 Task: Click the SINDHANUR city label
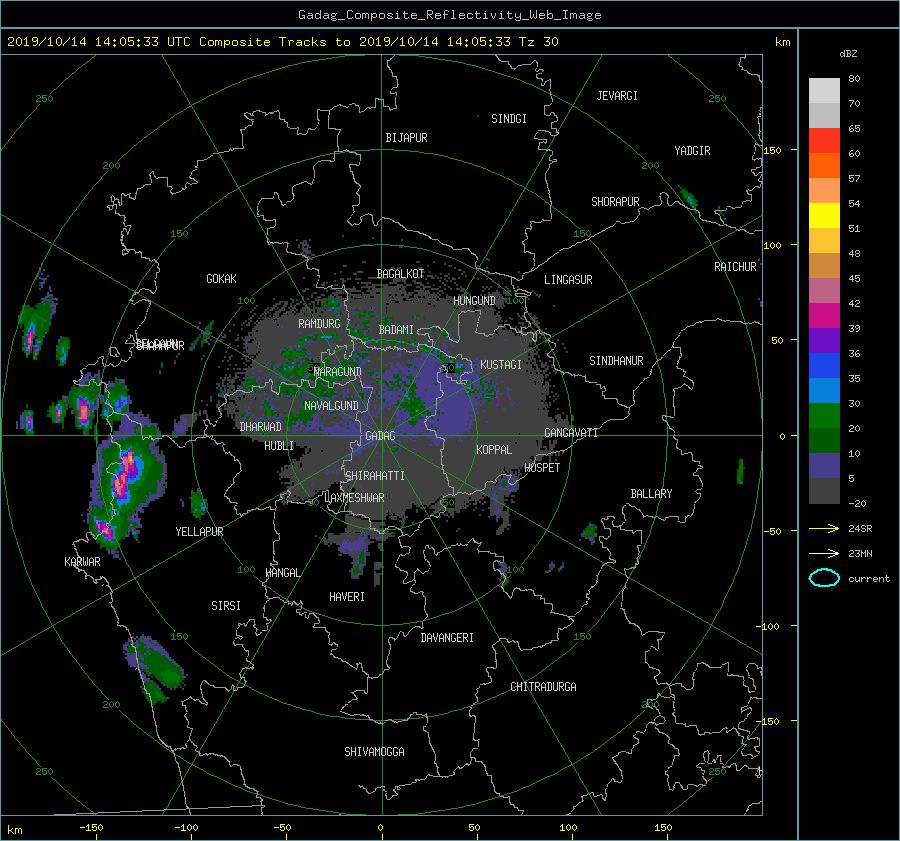pos(616,361)
